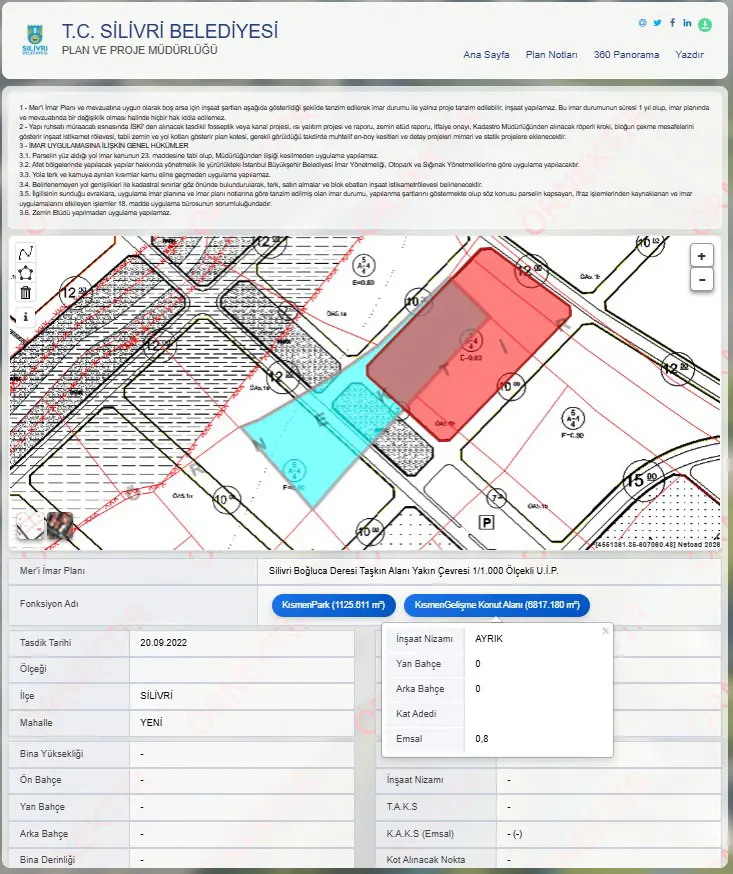Click the Facebook icon in header
The width and height of the screenshot is (733, 874).
pyautogui.click(x=672, y=23)
